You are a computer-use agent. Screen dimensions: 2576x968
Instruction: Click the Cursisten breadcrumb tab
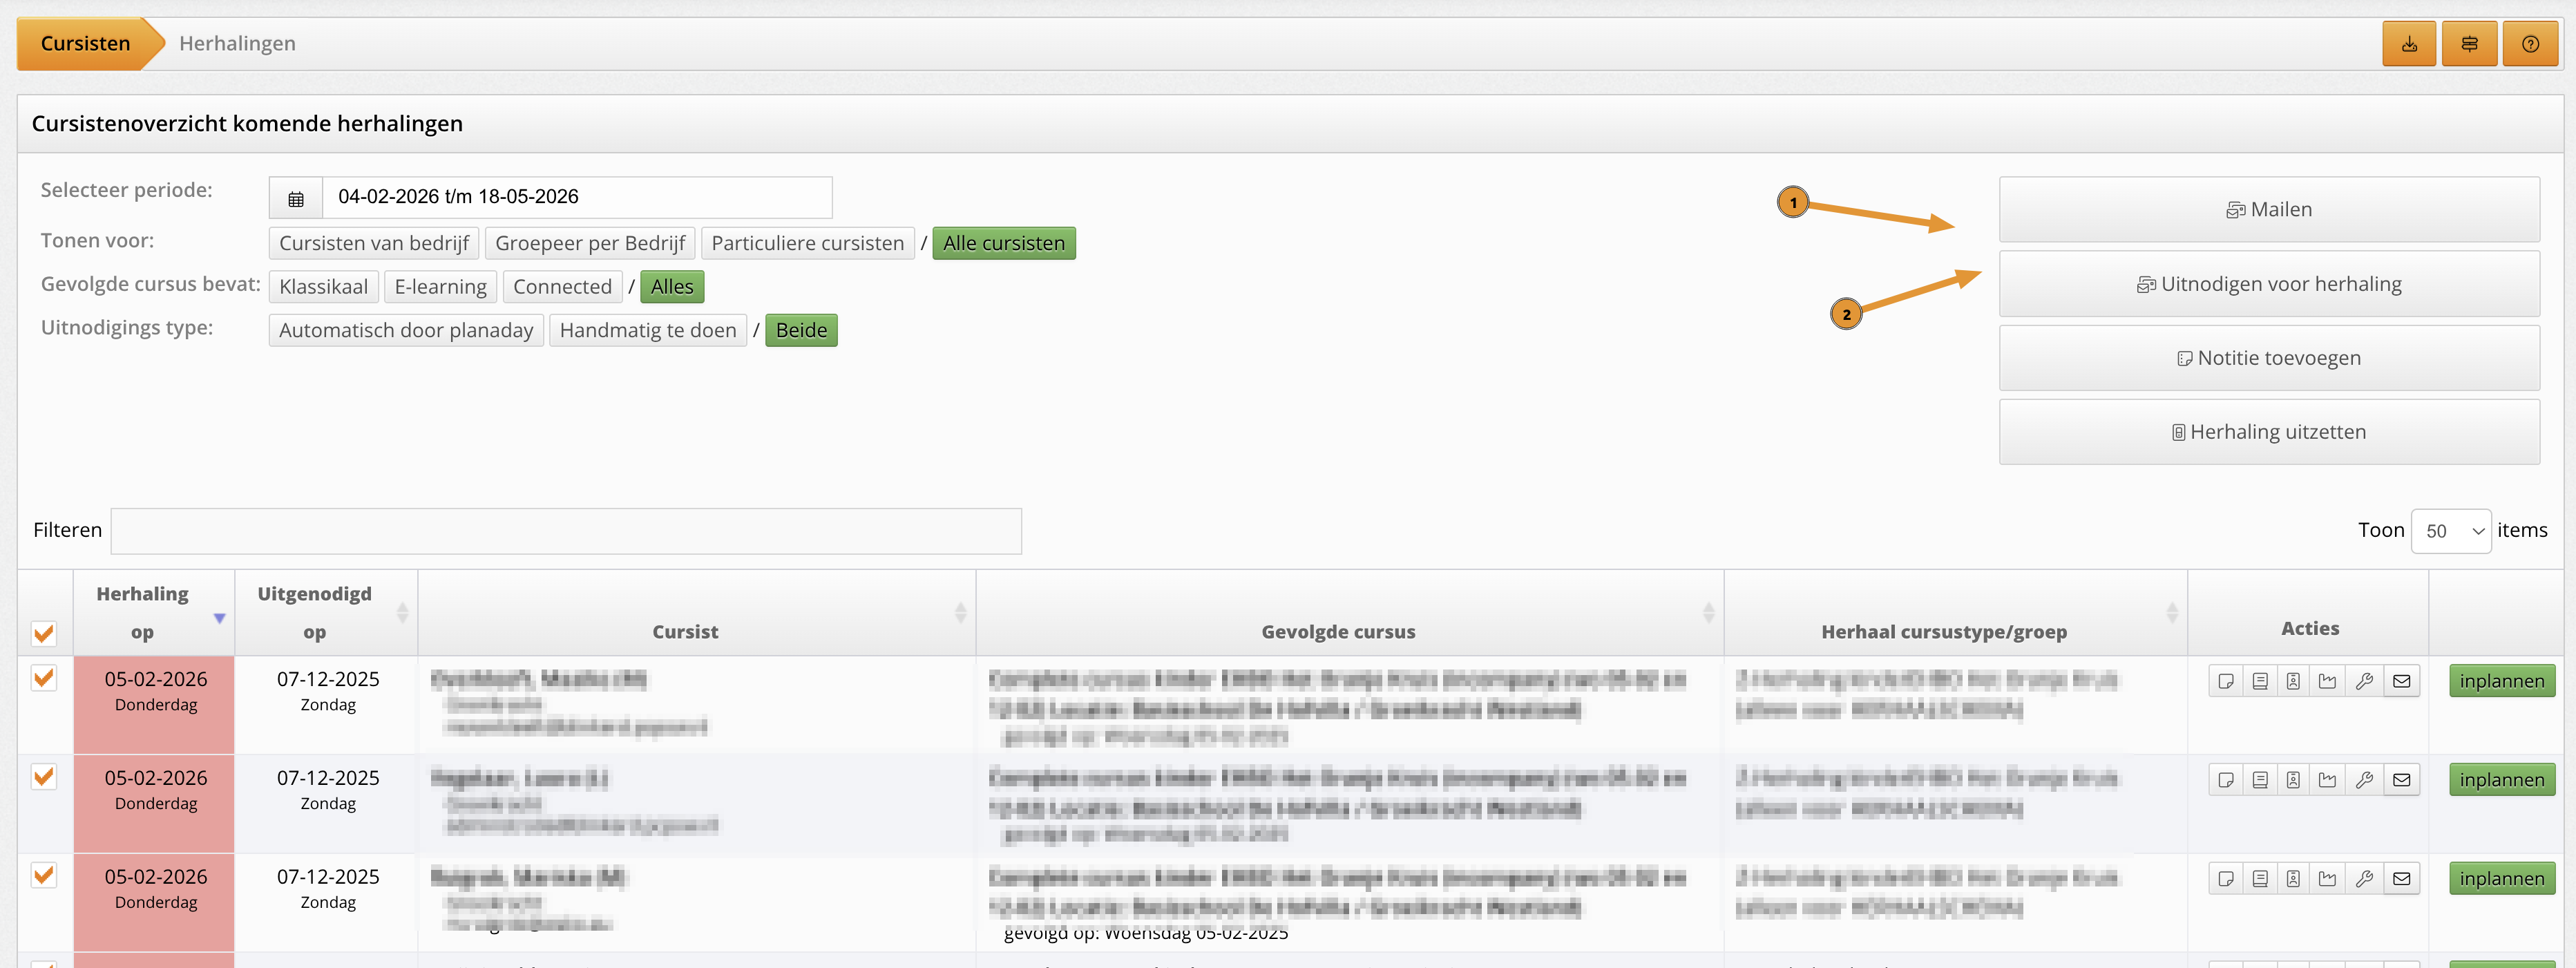[85, 44]
